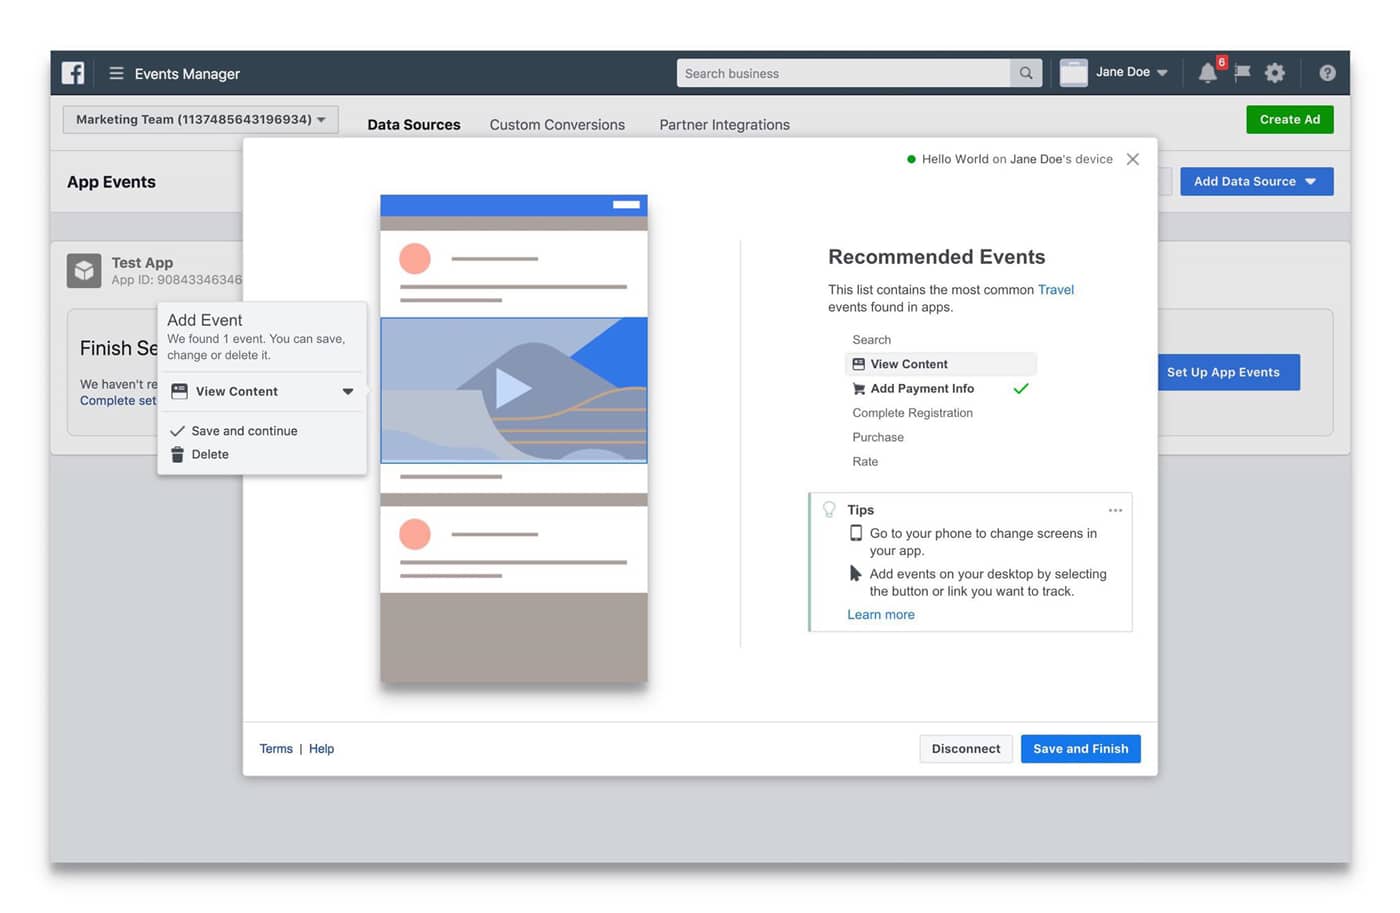The width and height of the screenshot is (1400, 913).
Task: Switch to the Data Sources tab
Action: pos(414,125)
